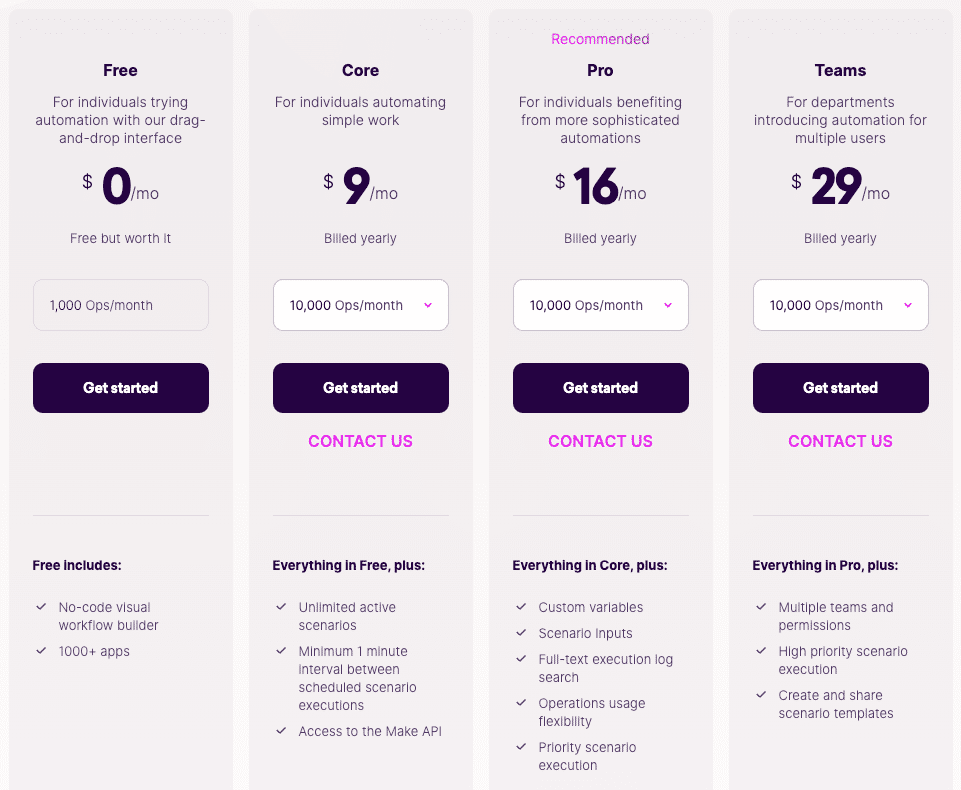
Task: Select Get started for the Teams plan
Action: click(x=841, y=388)
